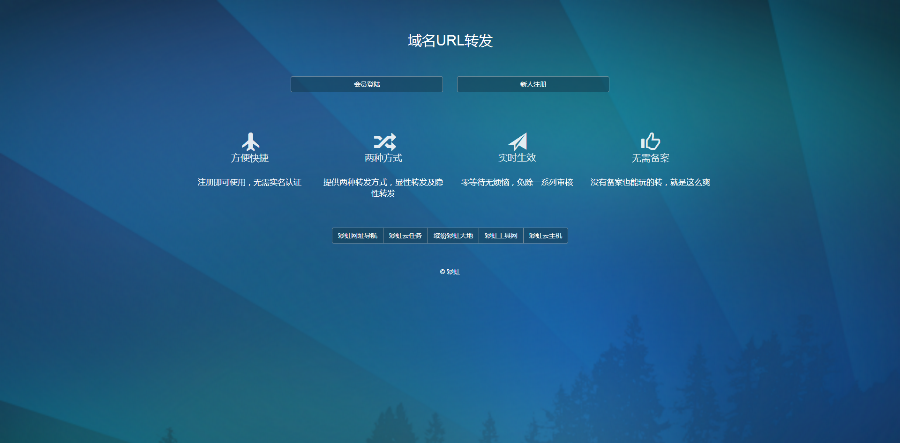900x443 pixels.
Task: Follow the last footer link ending in 云主机
Action: tap(545, 236)
